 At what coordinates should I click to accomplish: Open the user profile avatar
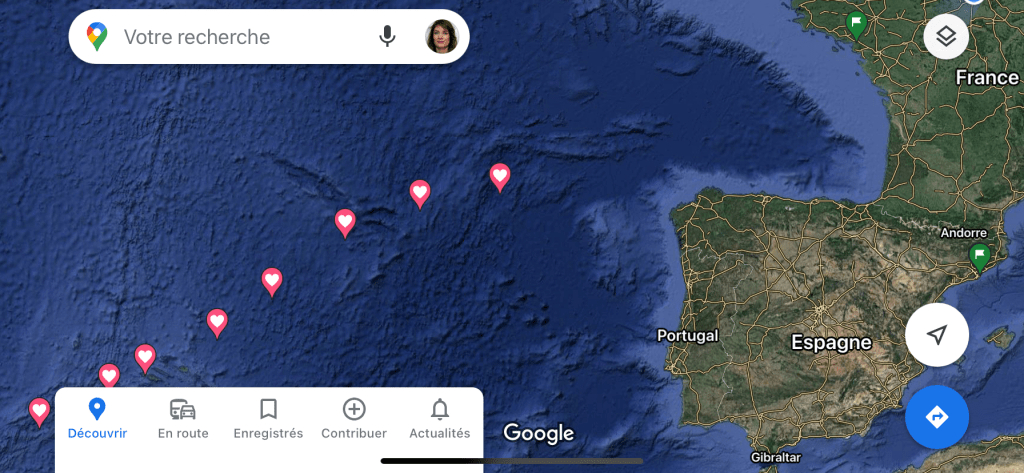(x=441, y=37)
